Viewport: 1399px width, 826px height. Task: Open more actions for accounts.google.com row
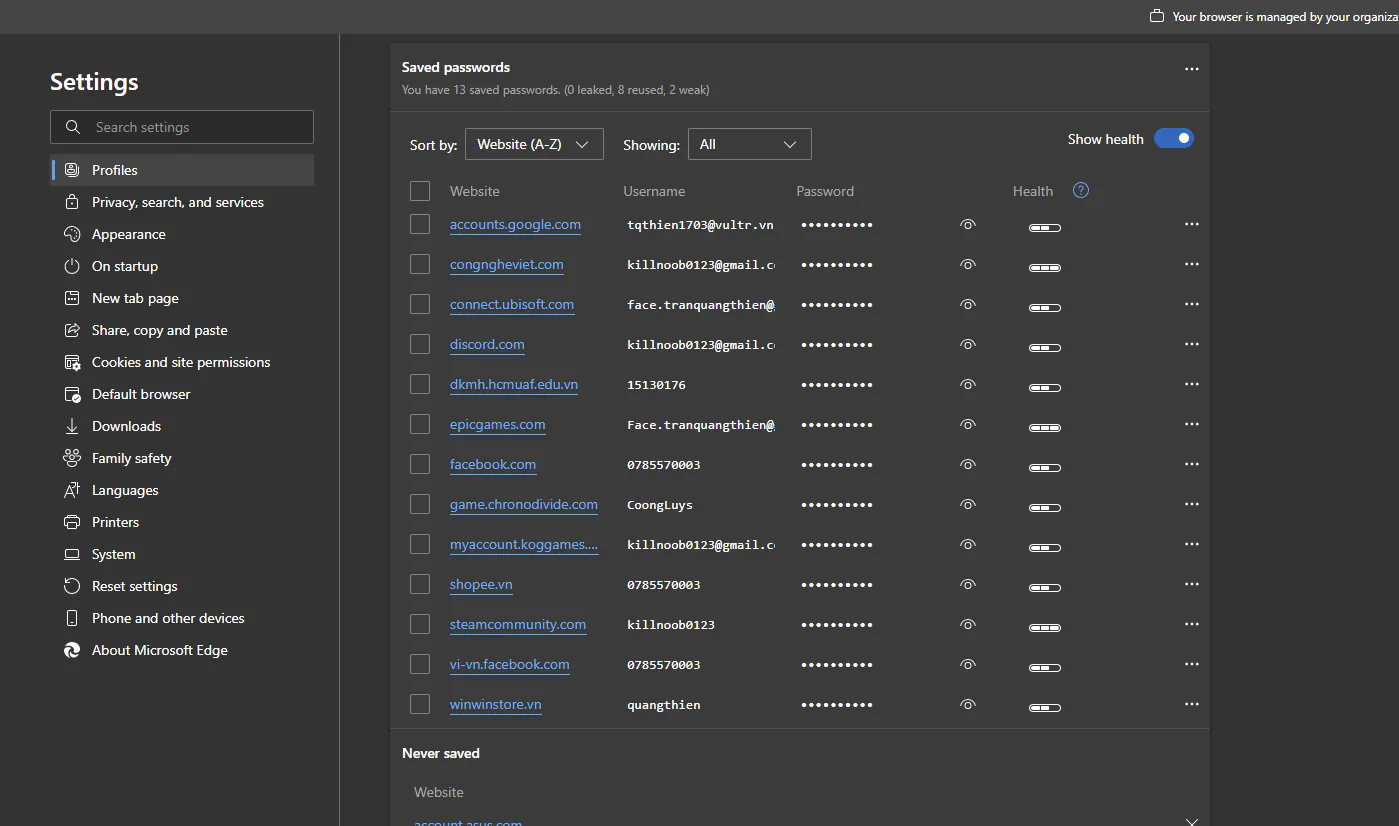(x=1191, y=224)
